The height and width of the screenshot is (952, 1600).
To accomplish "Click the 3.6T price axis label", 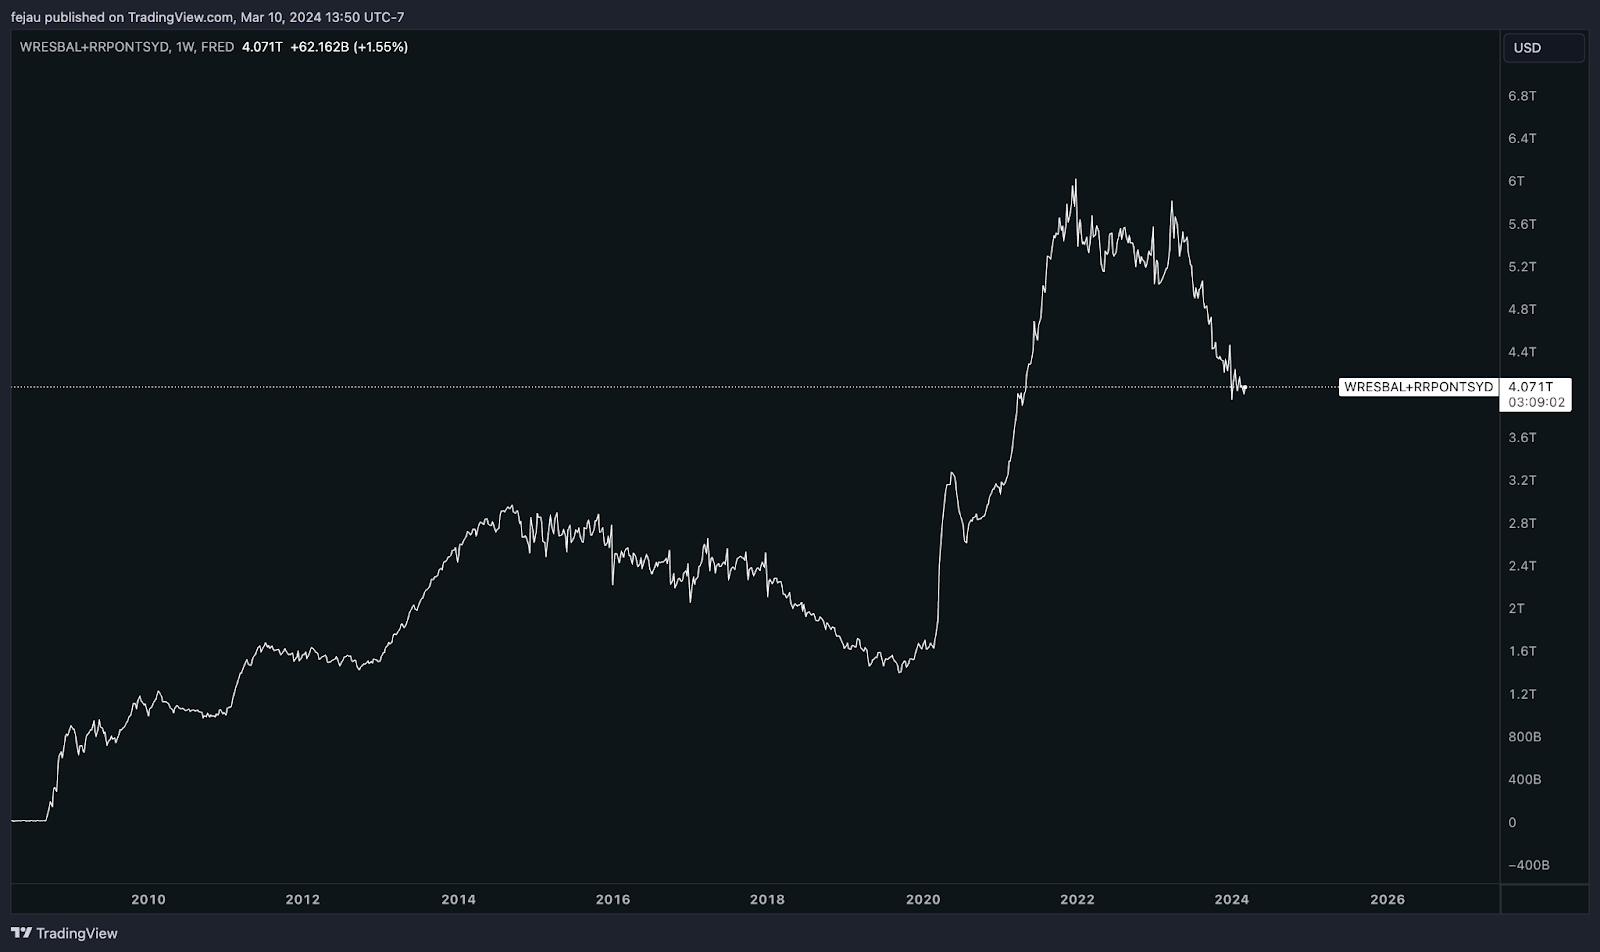I will (x=1522, y=437).
